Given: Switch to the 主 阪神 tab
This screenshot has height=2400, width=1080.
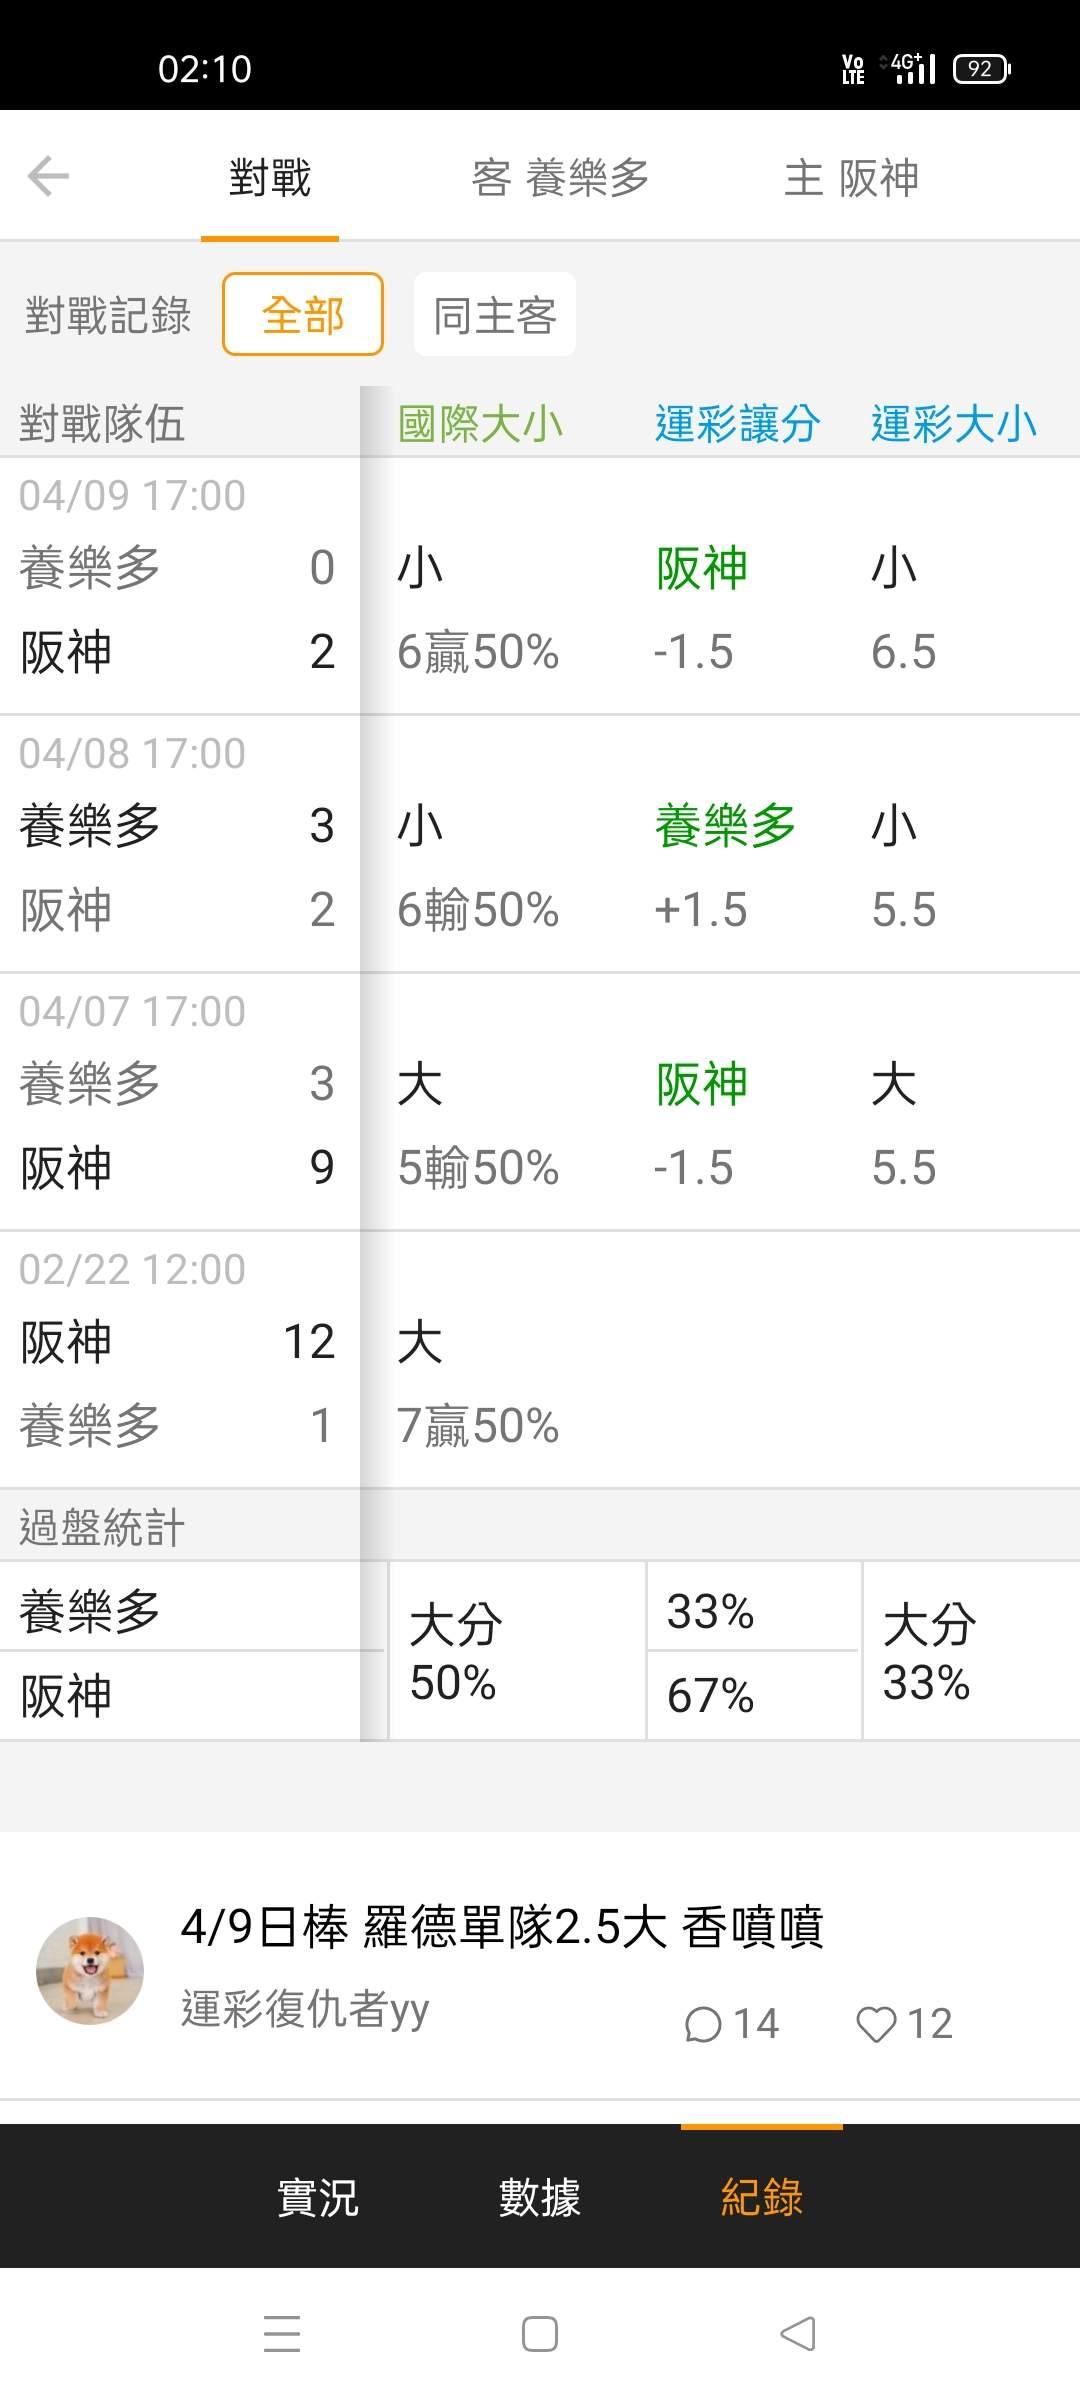Looking at the screenshot, I should 851,178.
